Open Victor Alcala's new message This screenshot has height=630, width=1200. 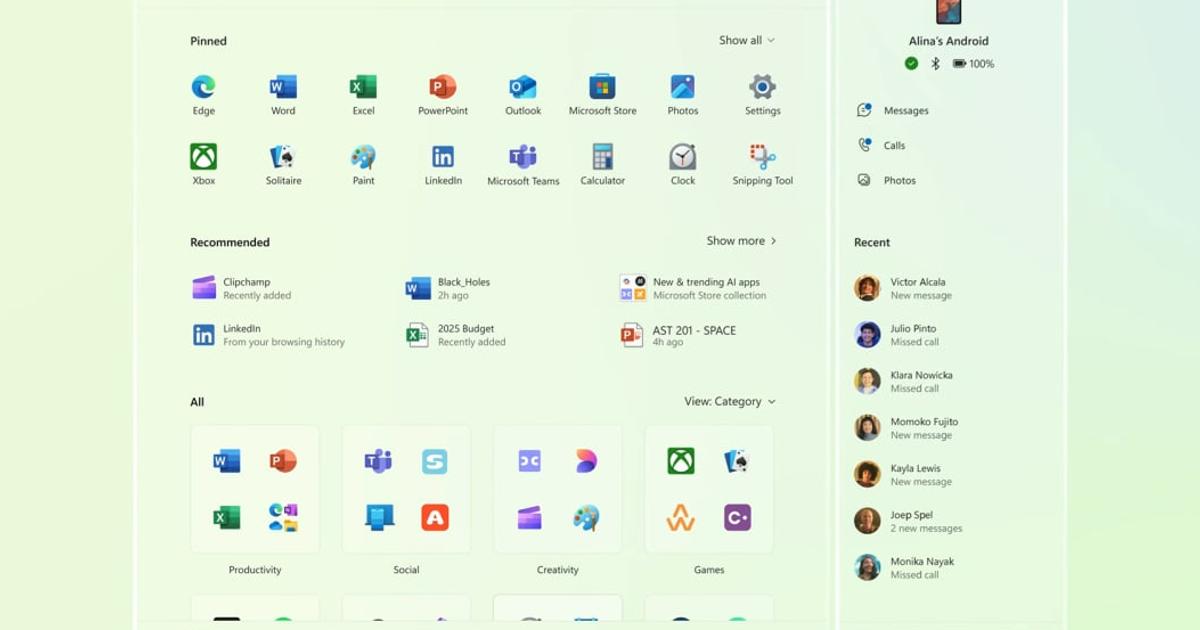tap(905, 288)
